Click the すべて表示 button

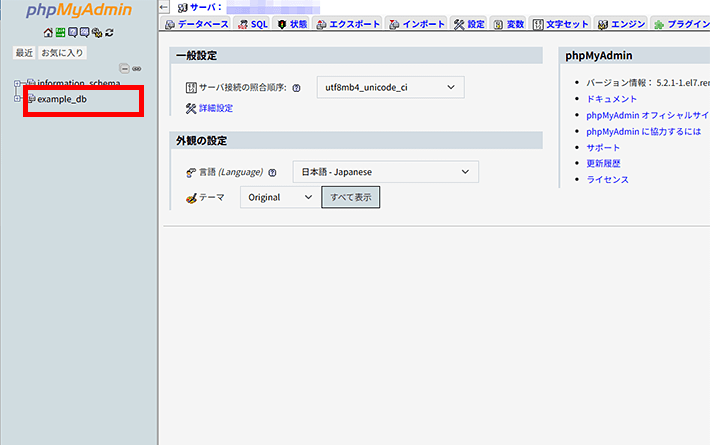[350, 197]
